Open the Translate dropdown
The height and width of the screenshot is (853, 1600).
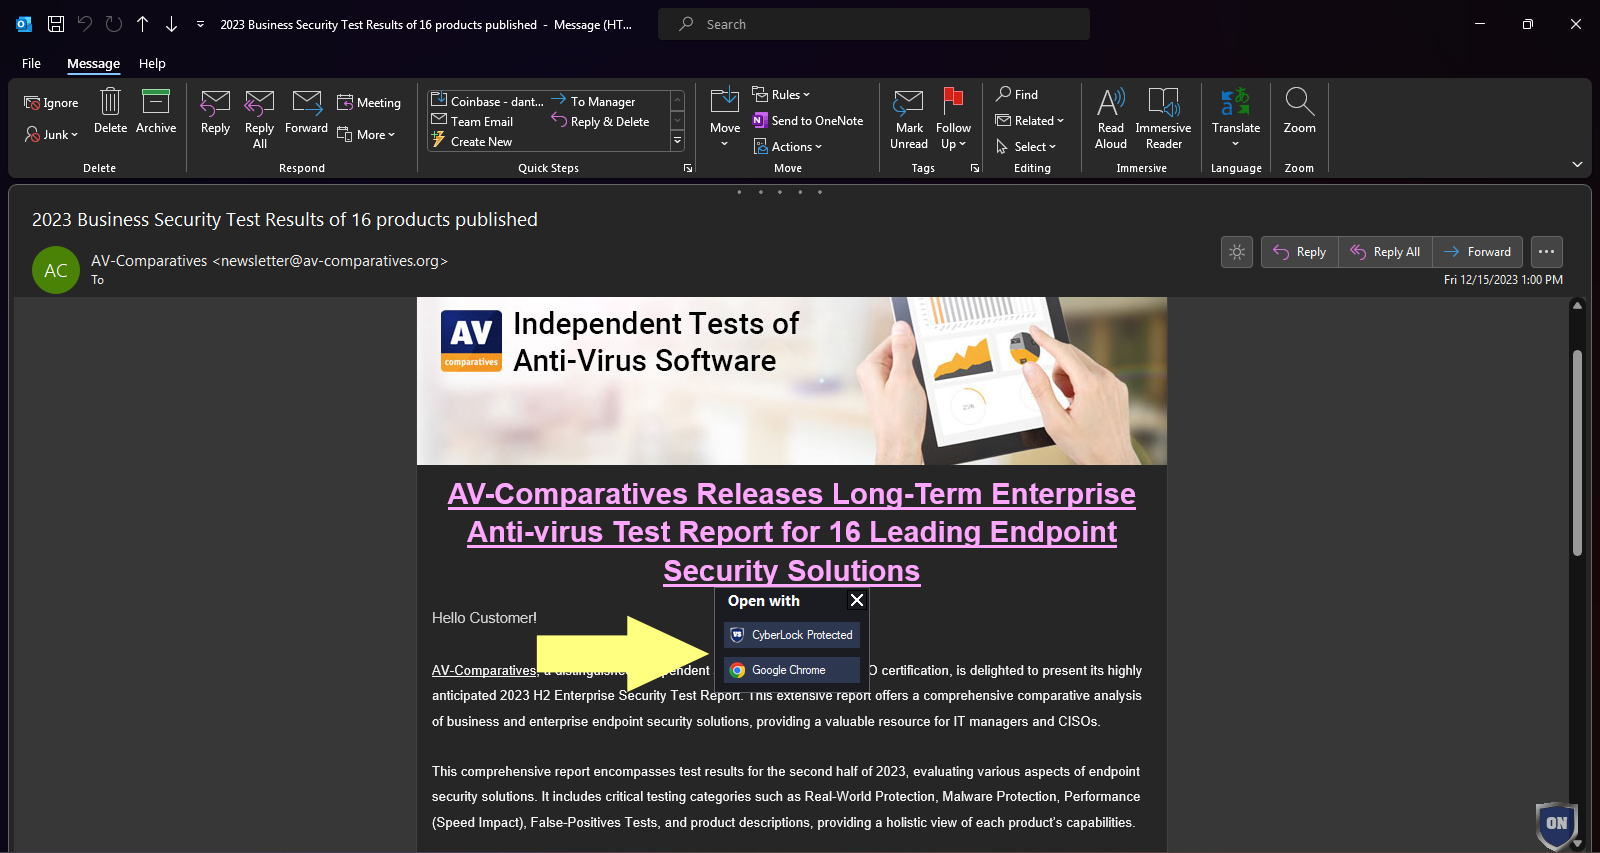click(1236, 119)
